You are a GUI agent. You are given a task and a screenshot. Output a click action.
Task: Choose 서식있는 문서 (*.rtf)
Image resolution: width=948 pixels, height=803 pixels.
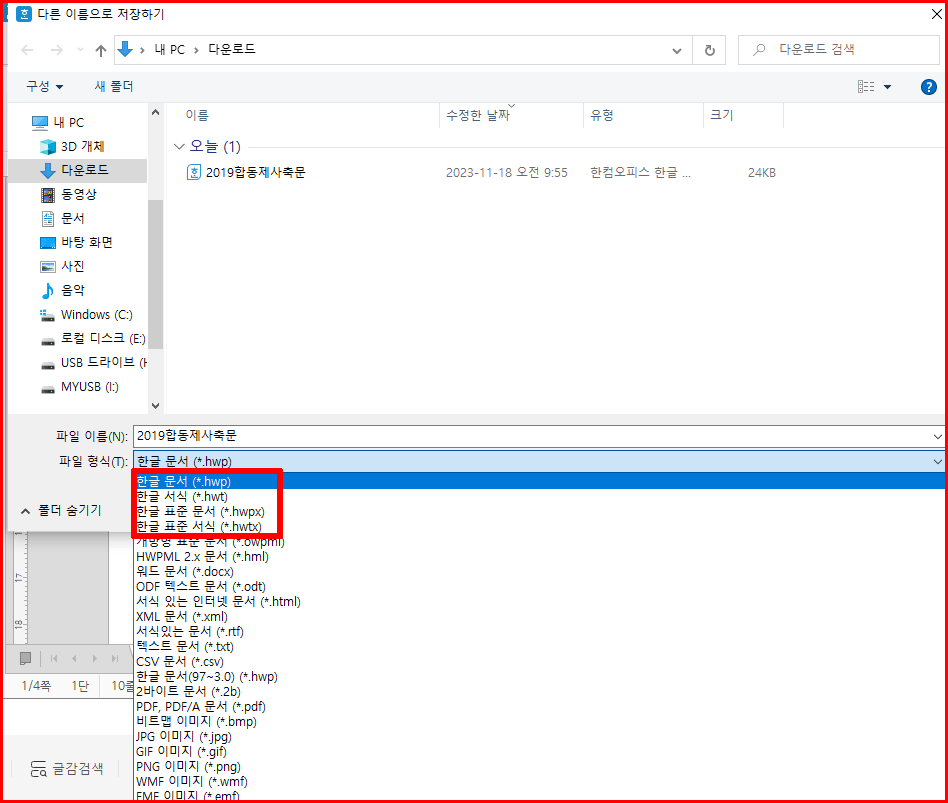tap(190, 632)
